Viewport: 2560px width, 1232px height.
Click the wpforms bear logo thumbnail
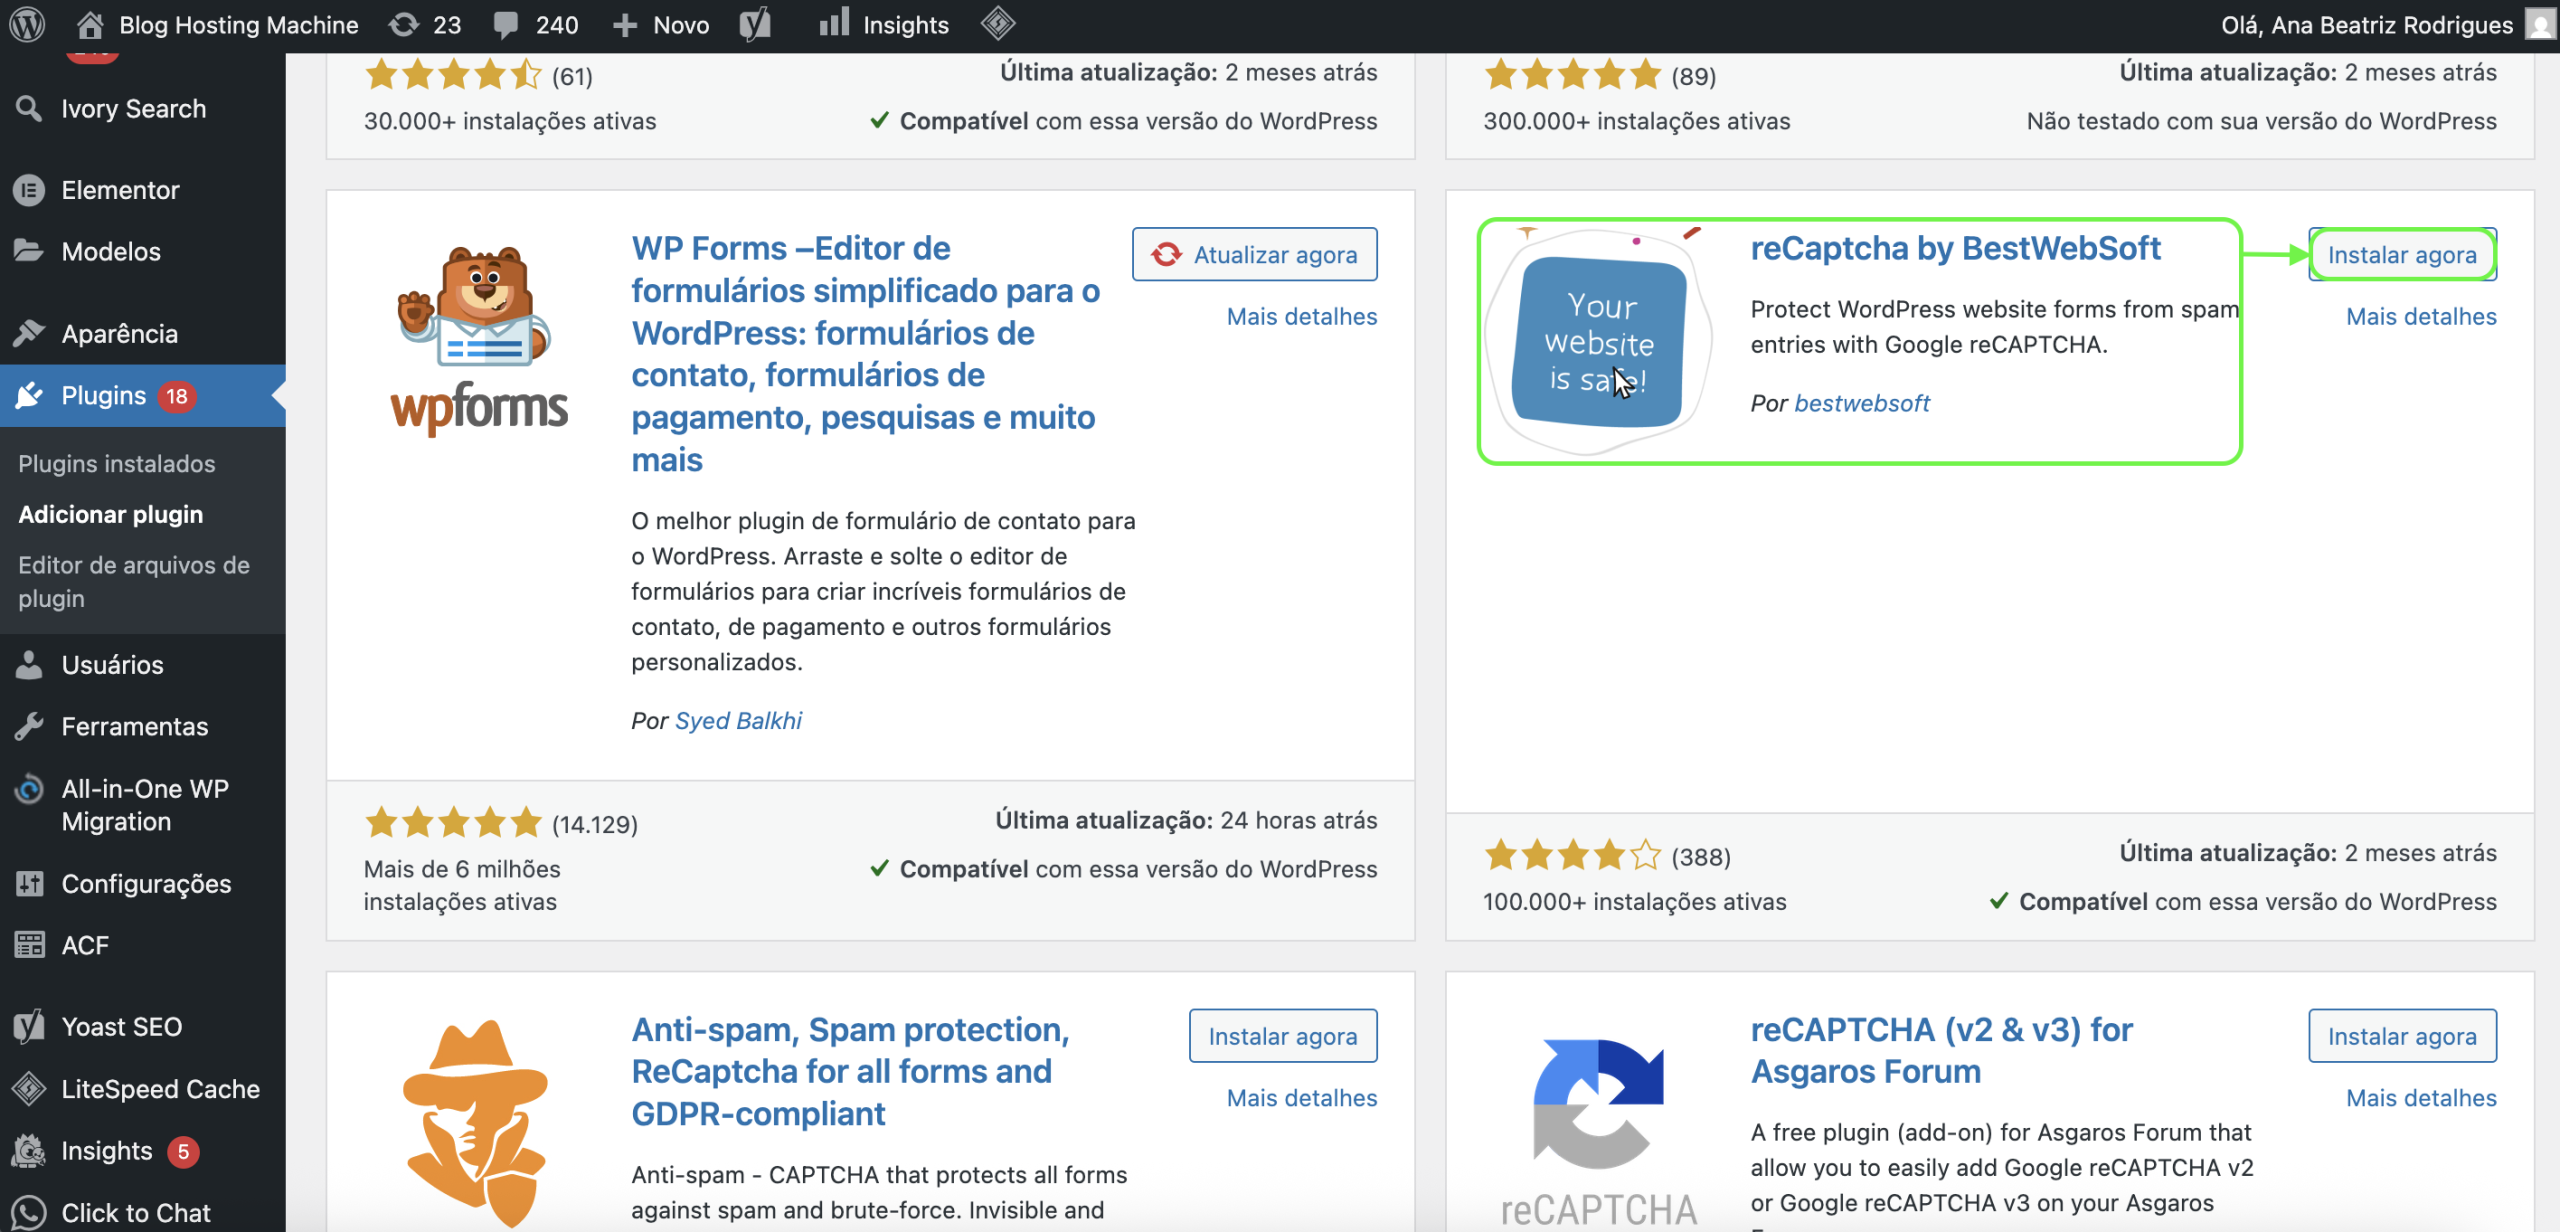click(x=480, y=340)
